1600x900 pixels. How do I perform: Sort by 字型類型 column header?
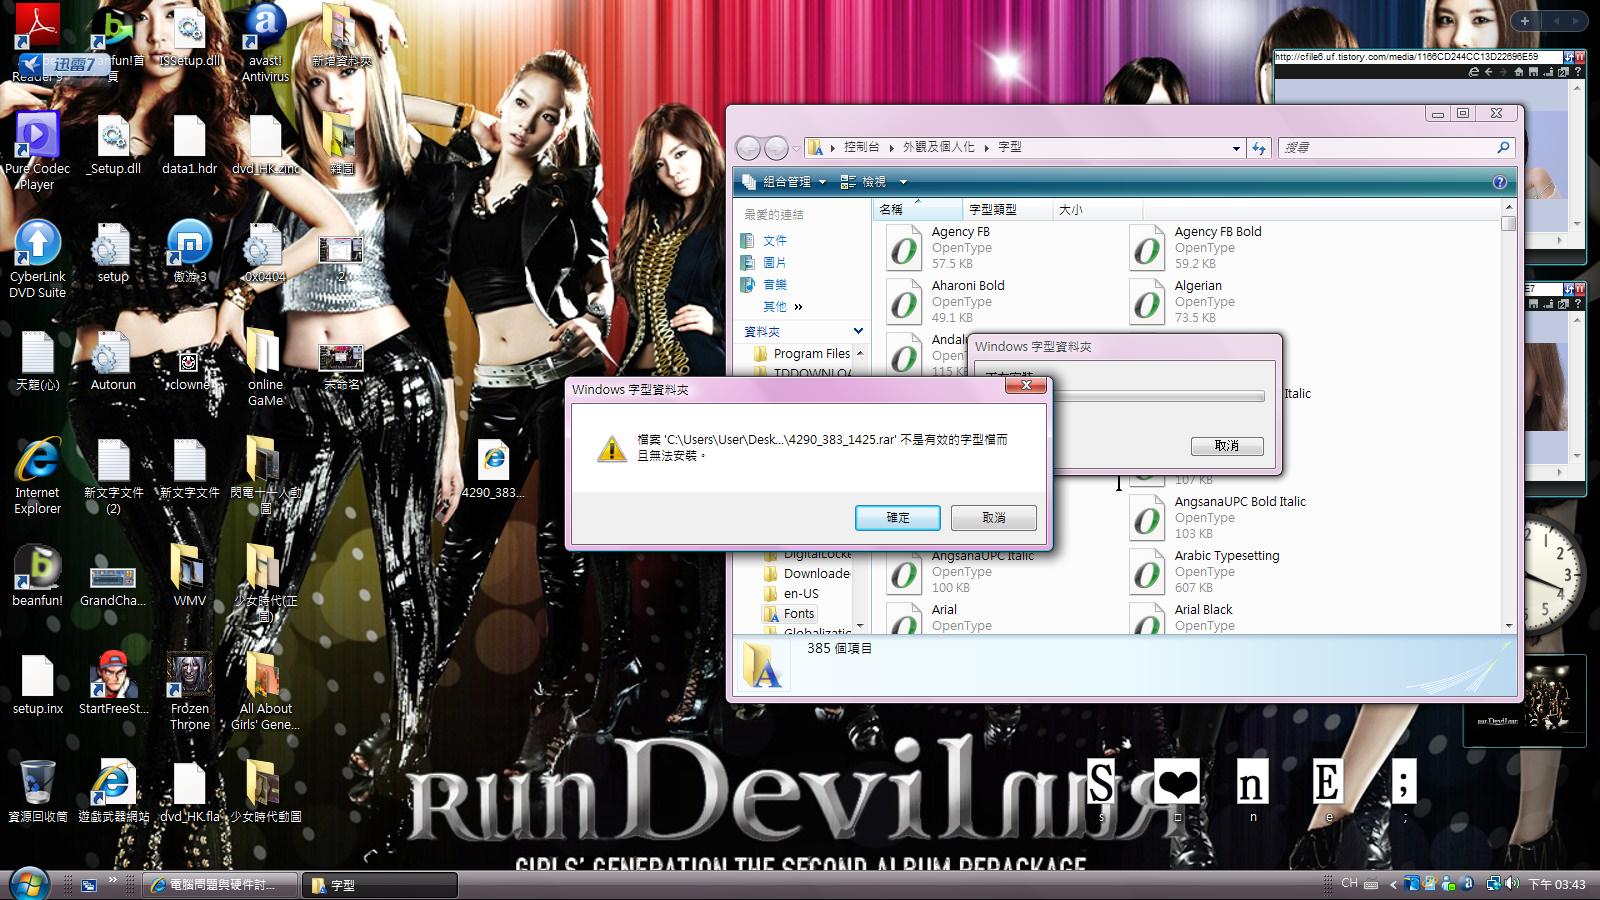tap(1007, 210)
